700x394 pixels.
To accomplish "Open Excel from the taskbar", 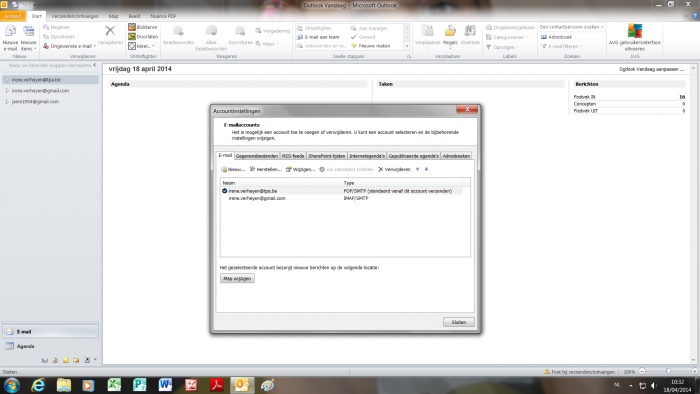I will click(114, 385).
